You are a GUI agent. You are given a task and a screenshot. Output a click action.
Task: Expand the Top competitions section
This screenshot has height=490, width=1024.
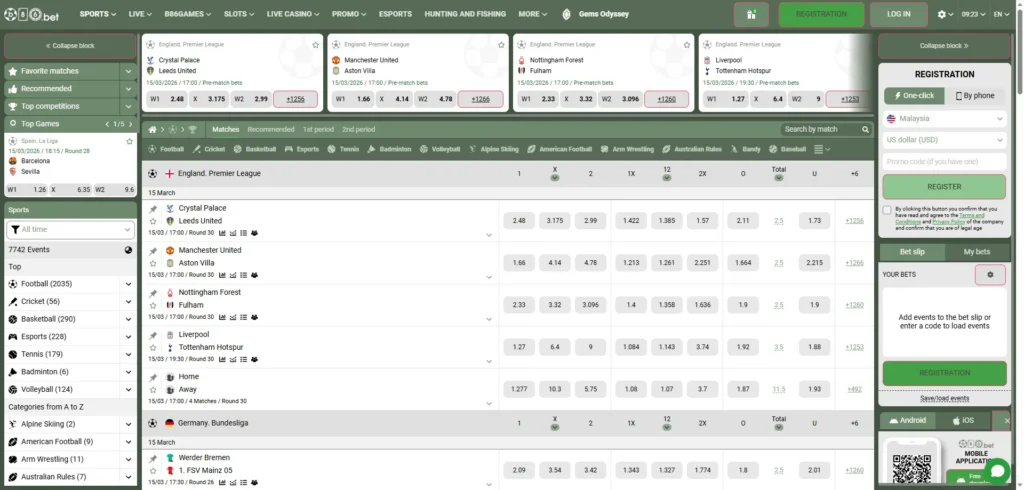click(128, 106)
